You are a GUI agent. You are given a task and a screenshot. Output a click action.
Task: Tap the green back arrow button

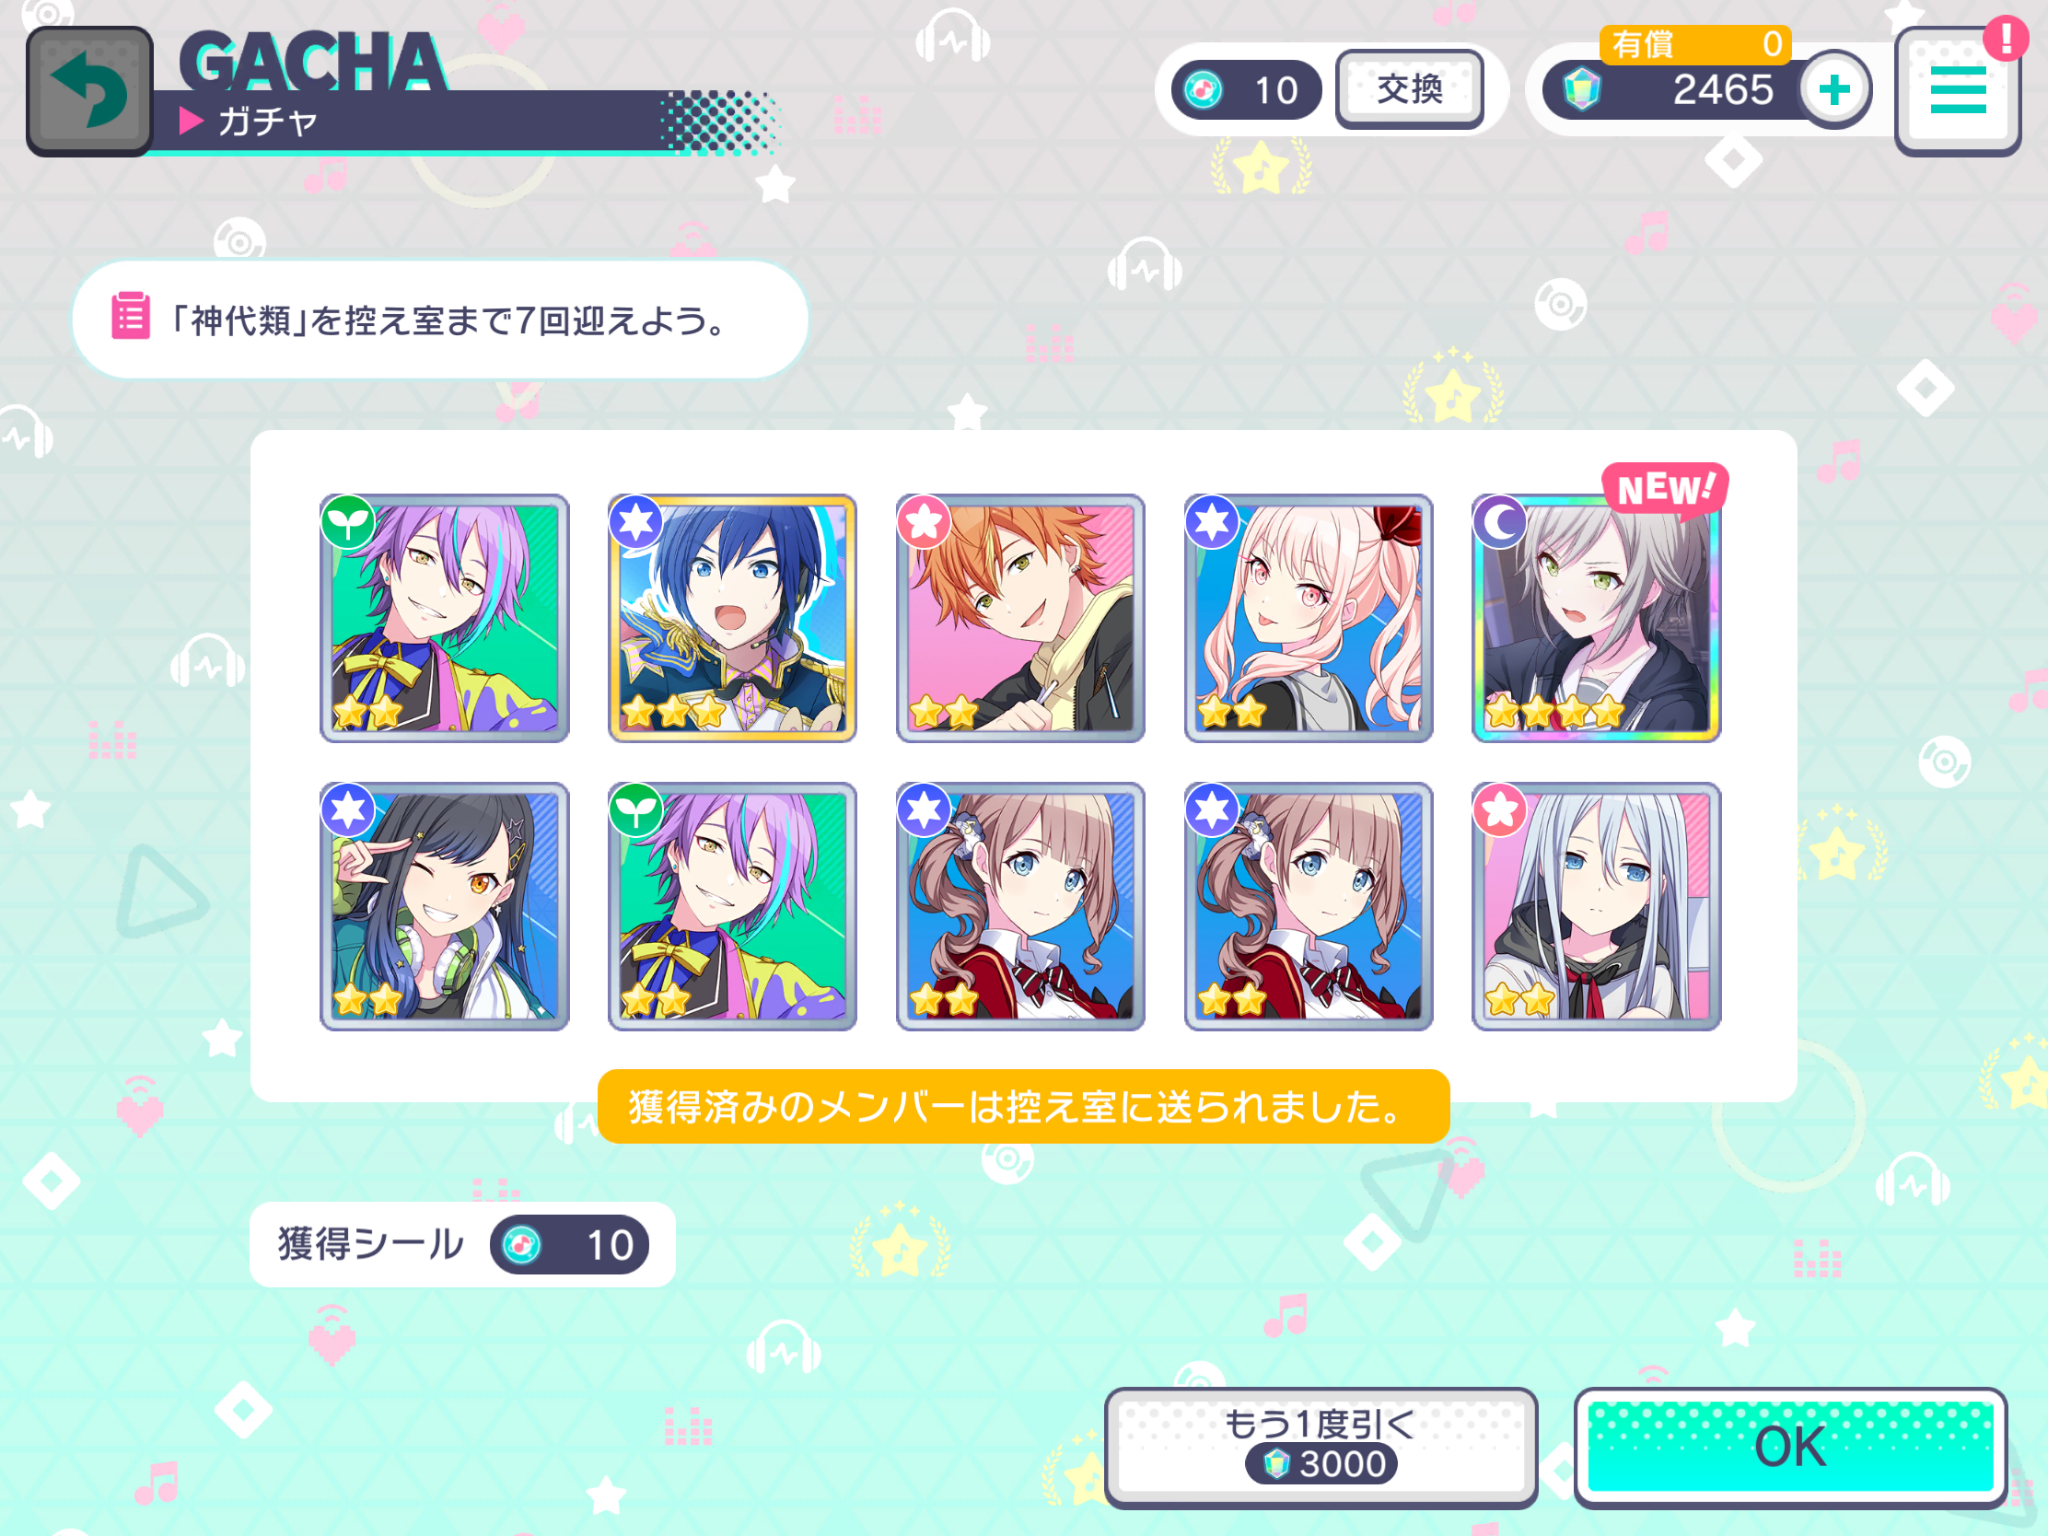[x=90, y=91]
